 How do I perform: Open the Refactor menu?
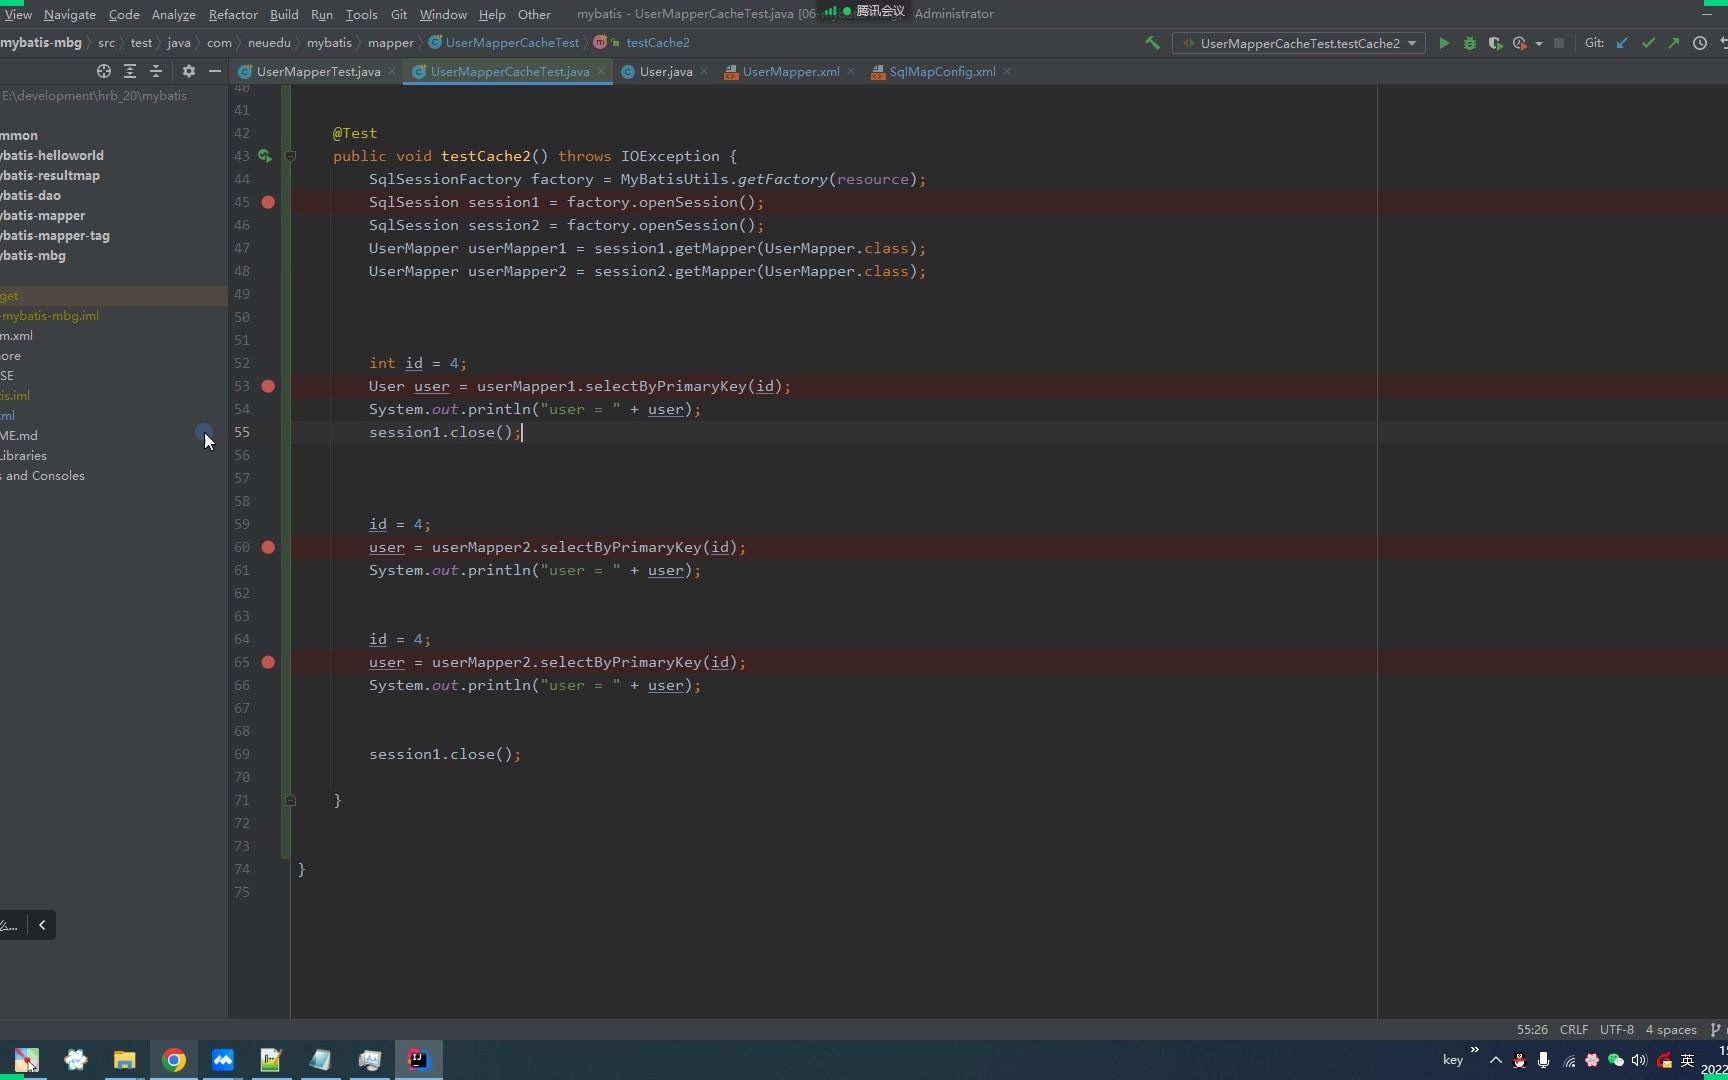pyautogui.click(x=232, y=14)
